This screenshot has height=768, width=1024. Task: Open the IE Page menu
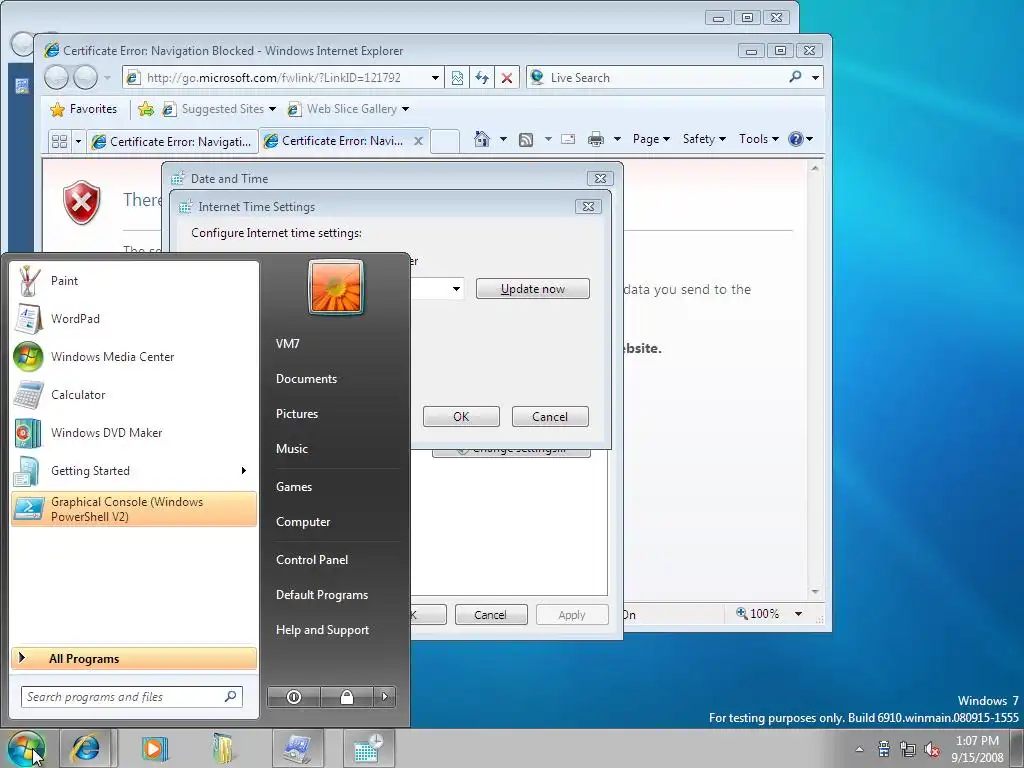pyautogui.click(x=651, y=139)
